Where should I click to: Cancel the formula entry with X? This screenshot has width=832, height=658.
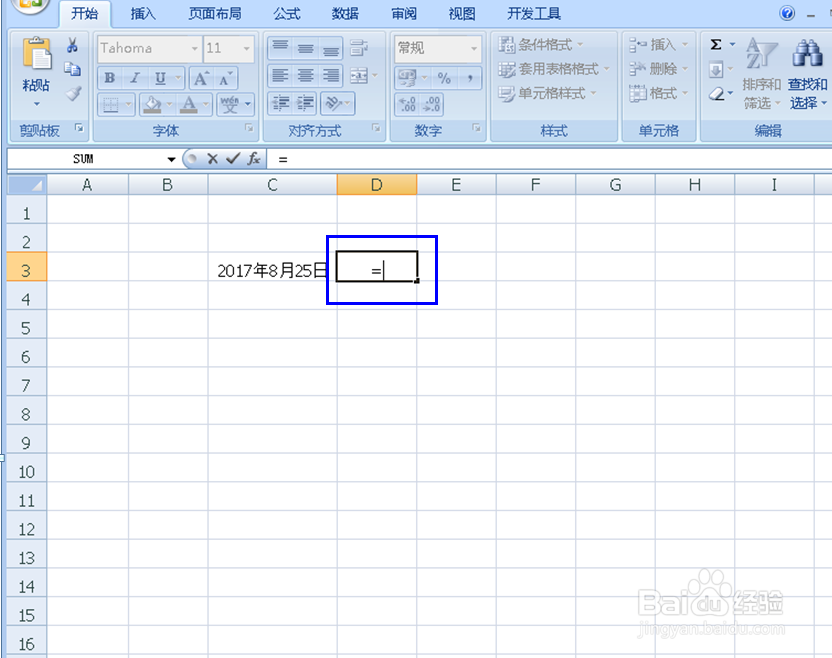212,159
